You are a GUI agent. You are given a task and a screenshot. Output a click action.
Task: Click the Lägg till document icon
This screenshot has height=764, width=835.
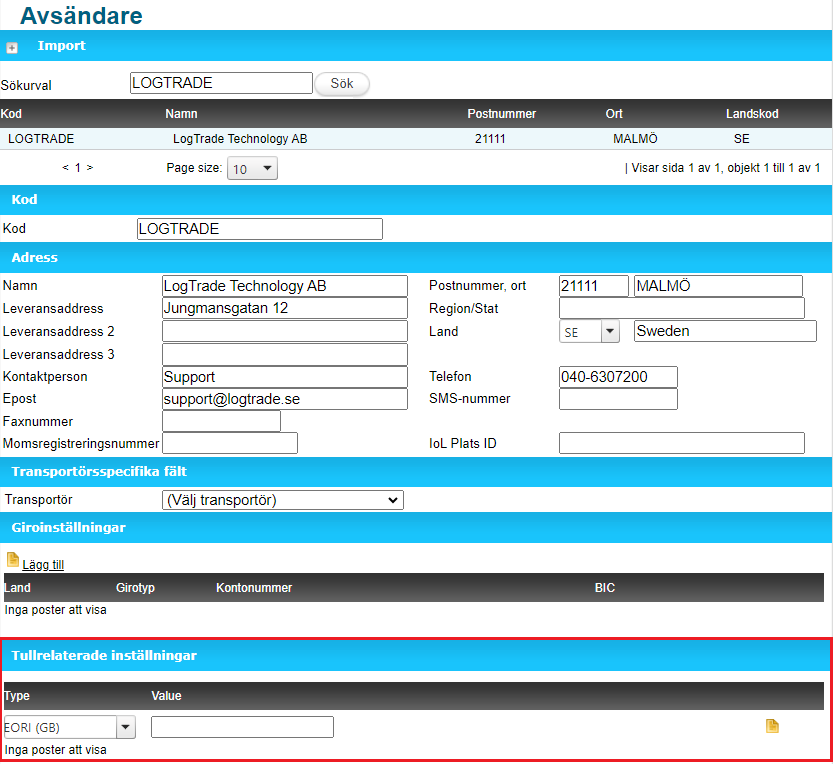pos(13,560)
